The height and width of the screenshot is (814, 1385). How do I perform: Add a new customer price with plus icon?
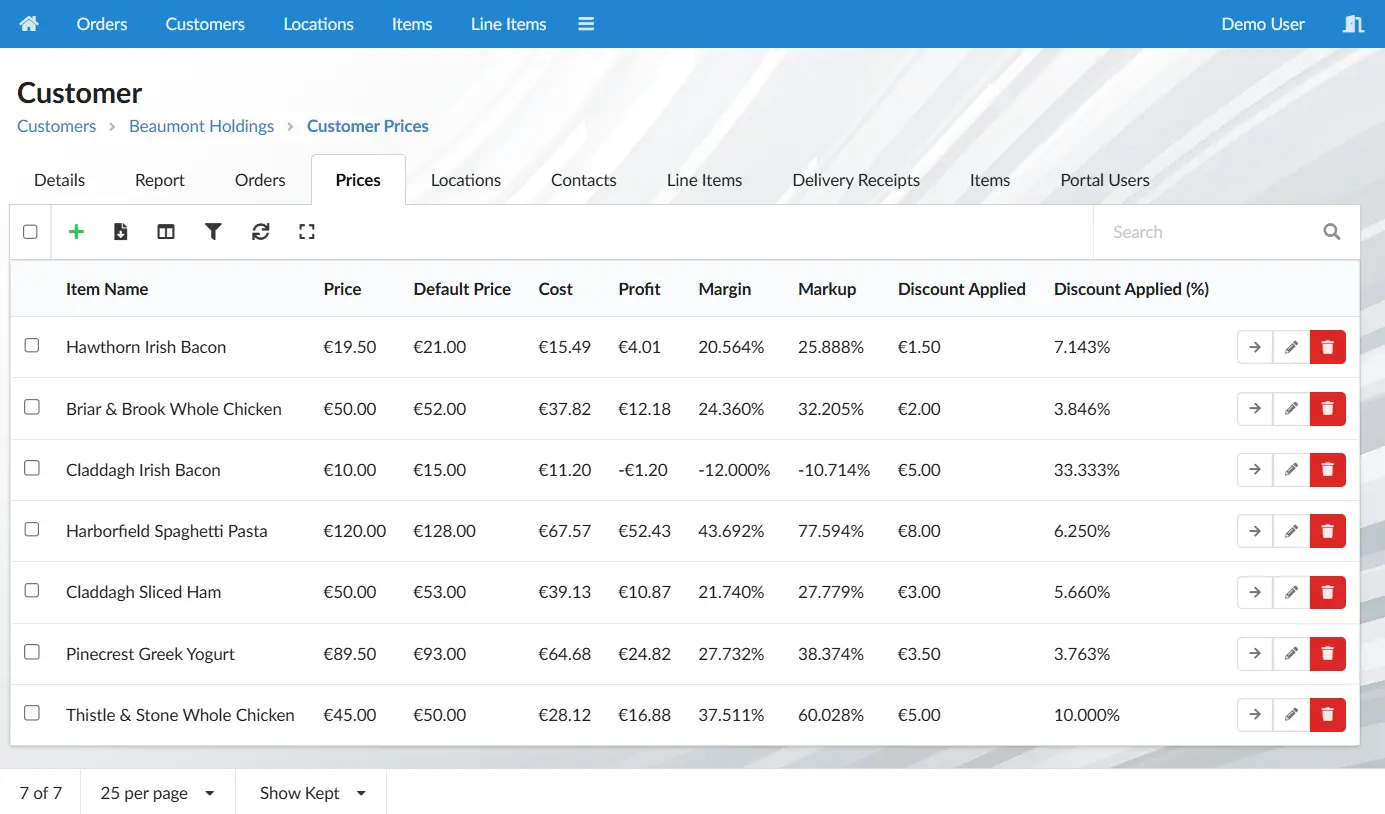coord(76,232)
